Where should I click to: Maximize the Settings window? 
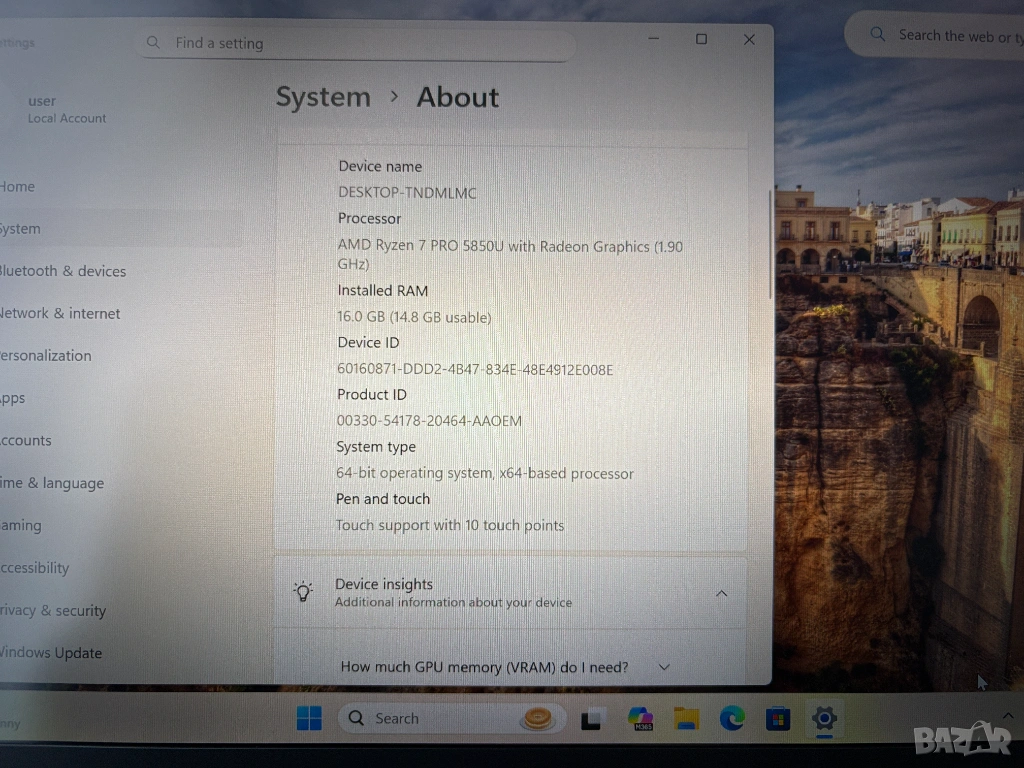tap(701, 39)
